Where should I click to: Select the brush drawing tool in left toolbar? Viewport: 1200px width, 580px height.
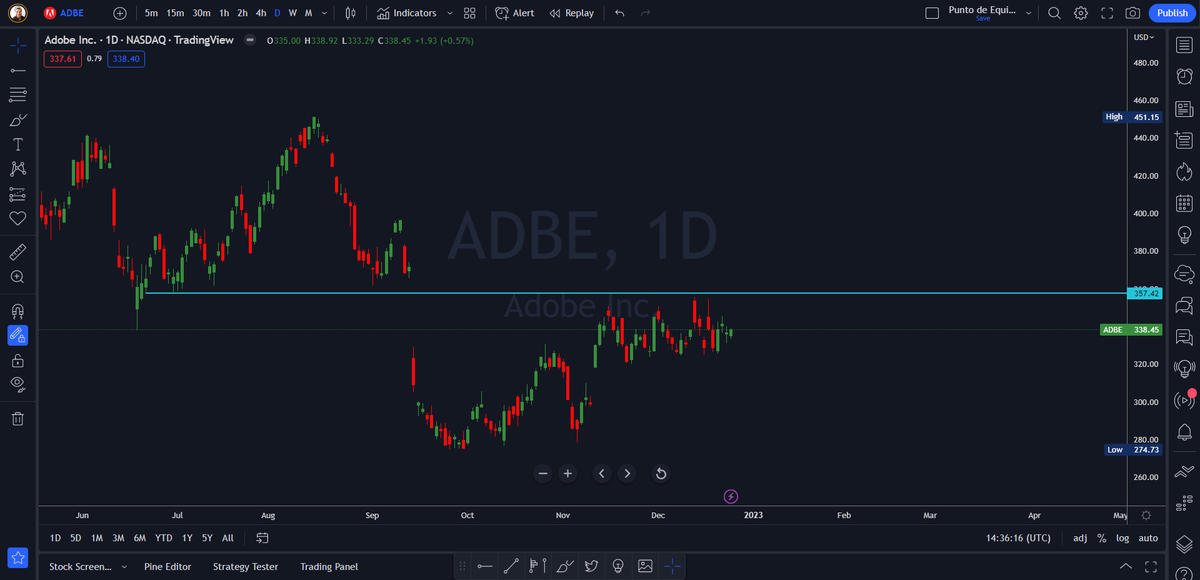point(18,120)
